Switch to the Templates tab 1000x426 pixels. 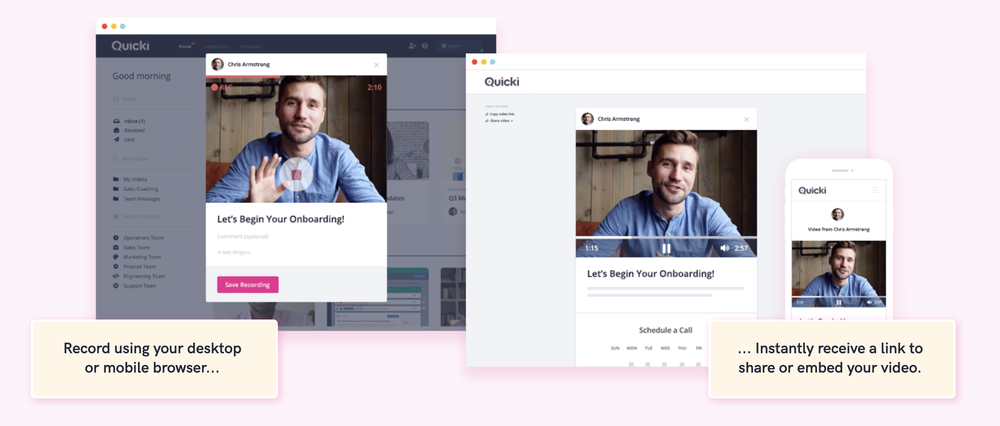tap(250, 47)
